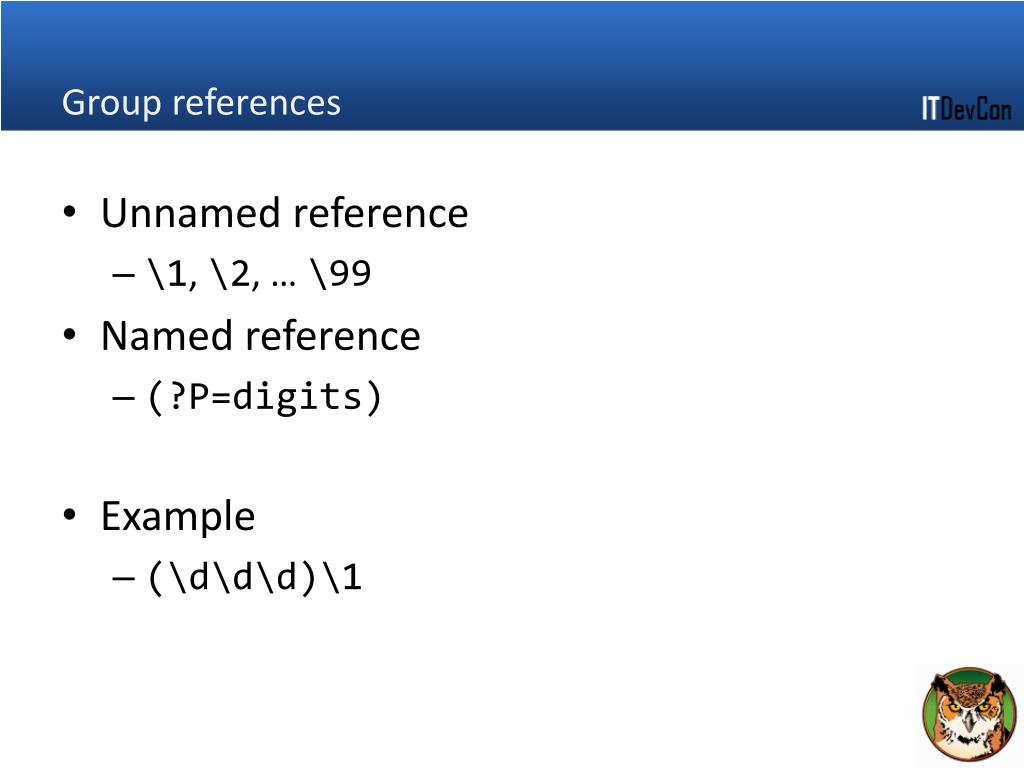Click the Unnamed reference bullet text
This screenshot has width=1024, height=768.
[285, 213]
